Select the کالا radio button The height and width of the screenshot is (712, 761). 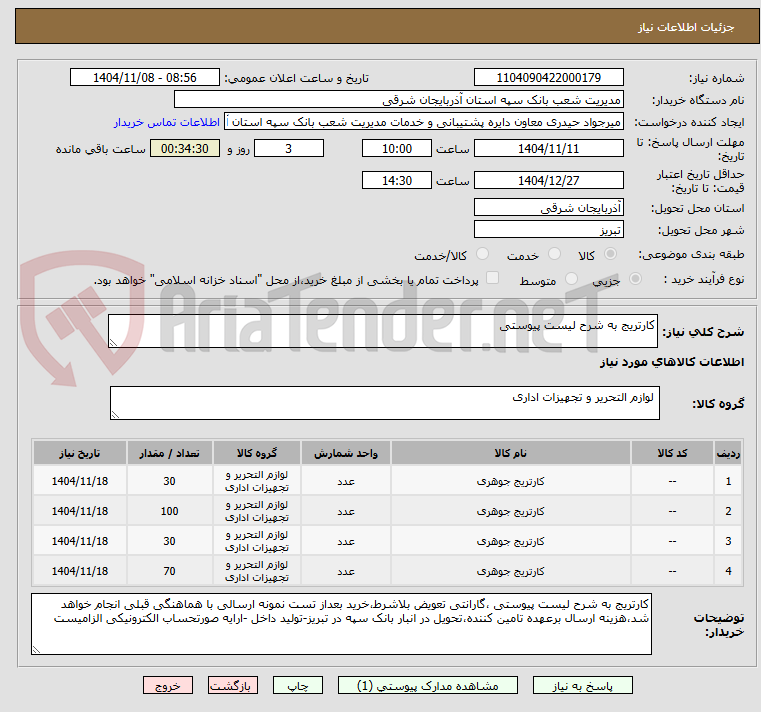[x=611, y=254]
